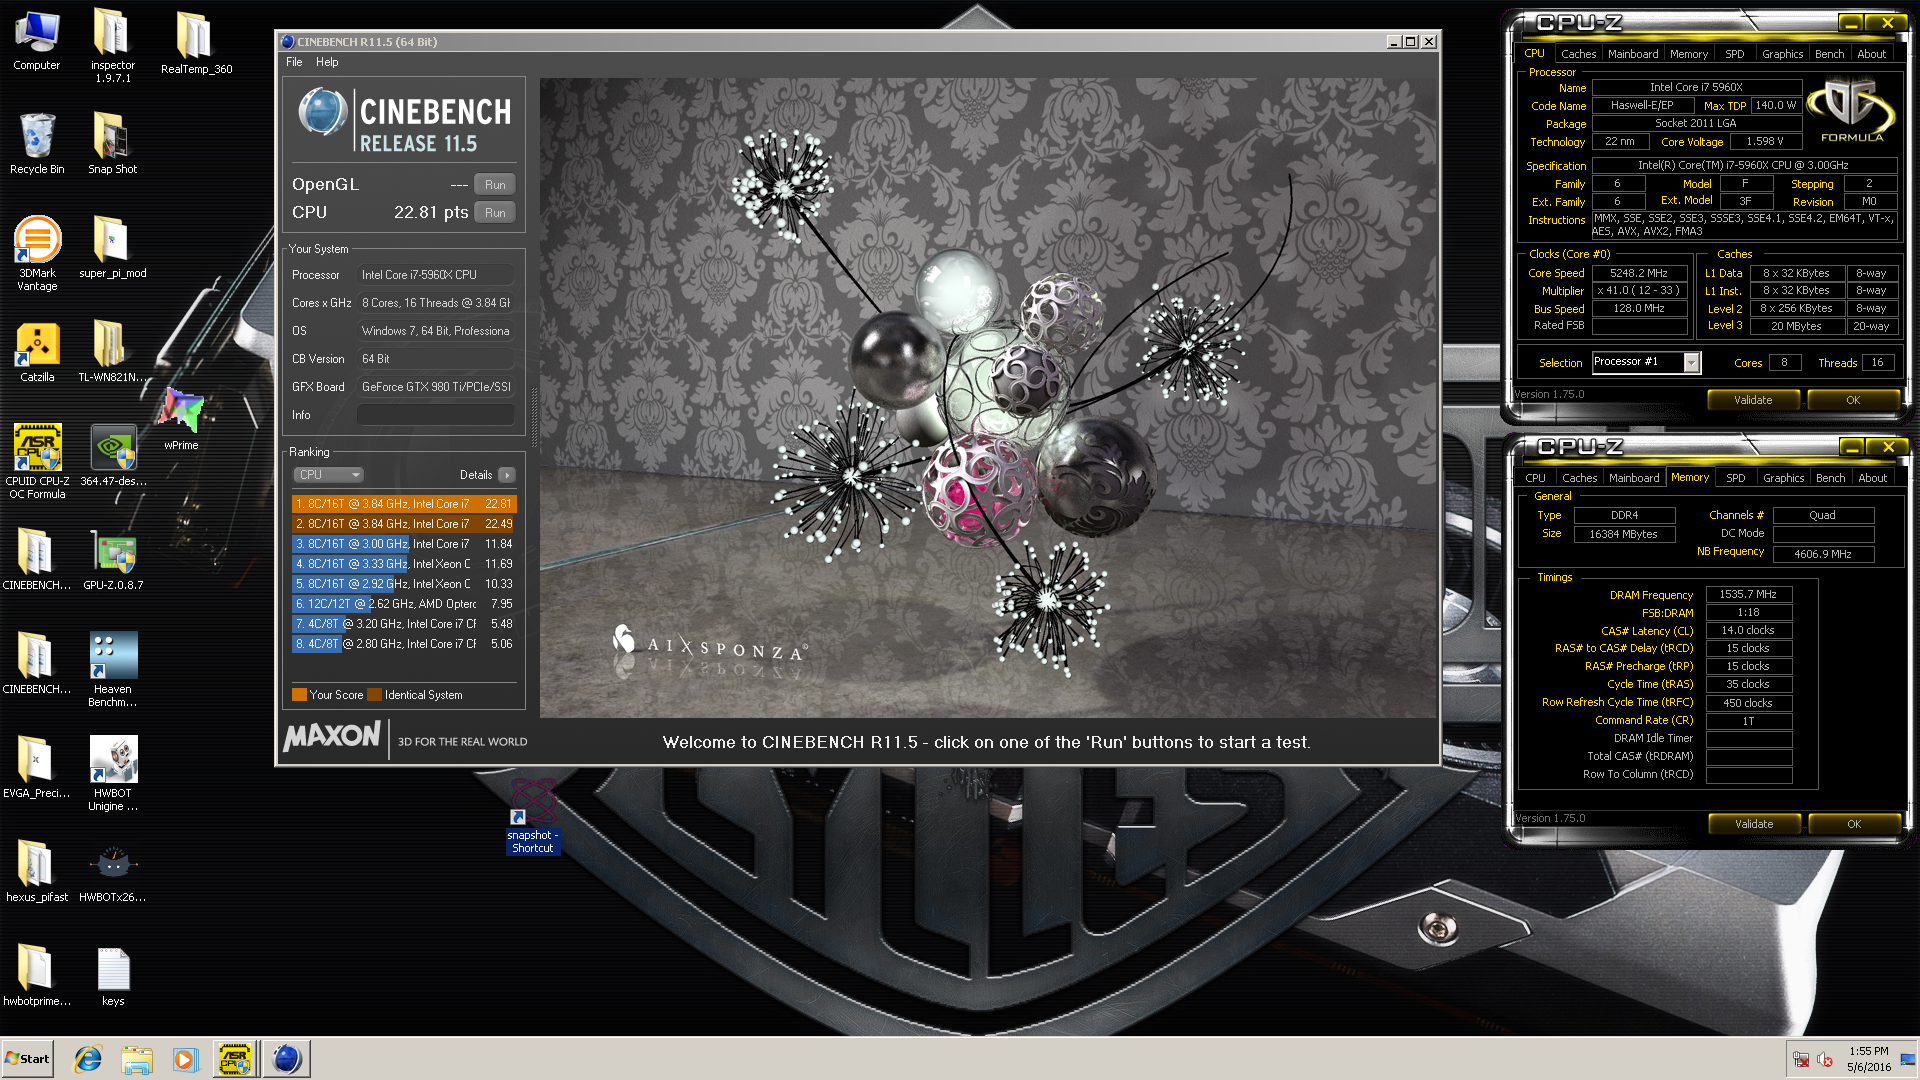Switch to Graphics tab in lower CPU-Z

(x=1783, y=478)
